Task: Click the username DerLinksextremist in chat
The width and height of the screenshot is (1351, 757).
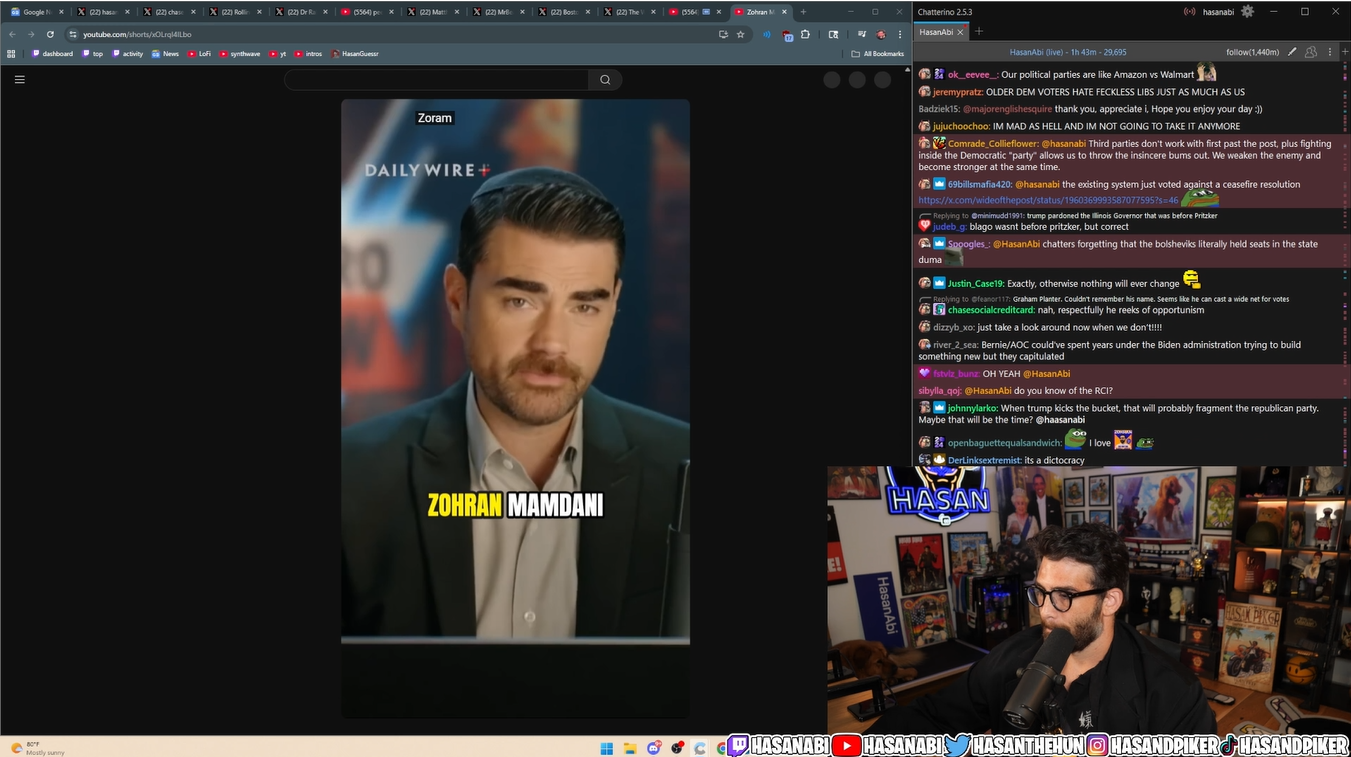Action: [x=984, y=460]
